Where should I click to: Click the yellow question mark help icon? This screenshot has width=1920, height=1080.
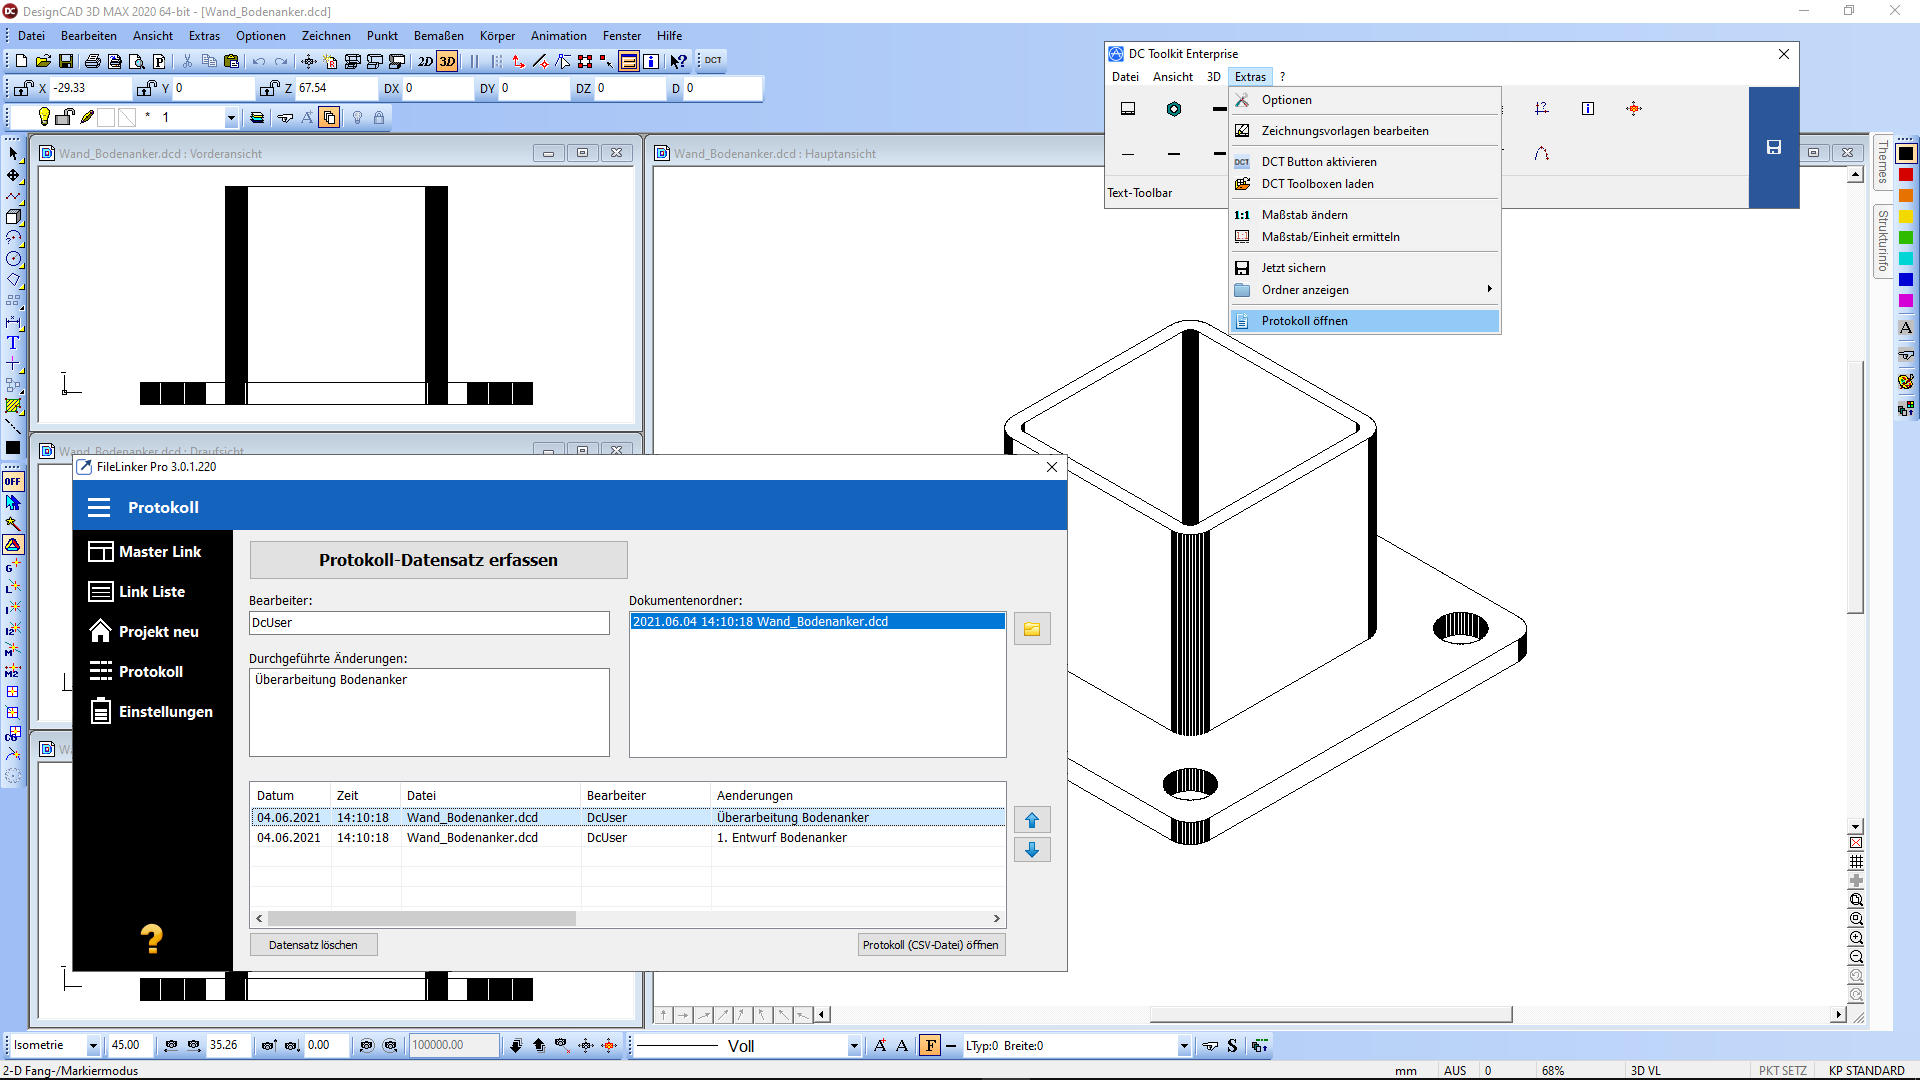tap(151, 939)
